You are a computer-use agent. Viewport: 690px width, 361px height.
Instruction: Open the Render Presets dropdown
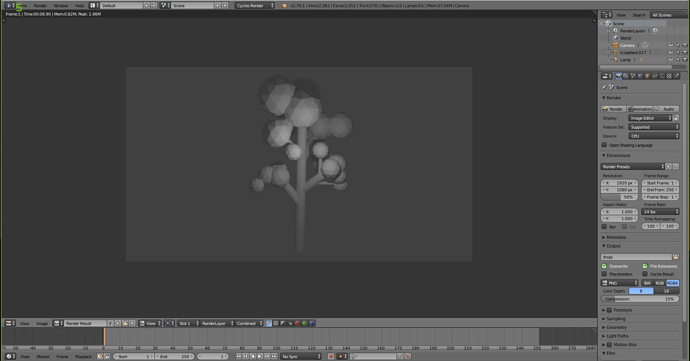click(x=632, y=166)
